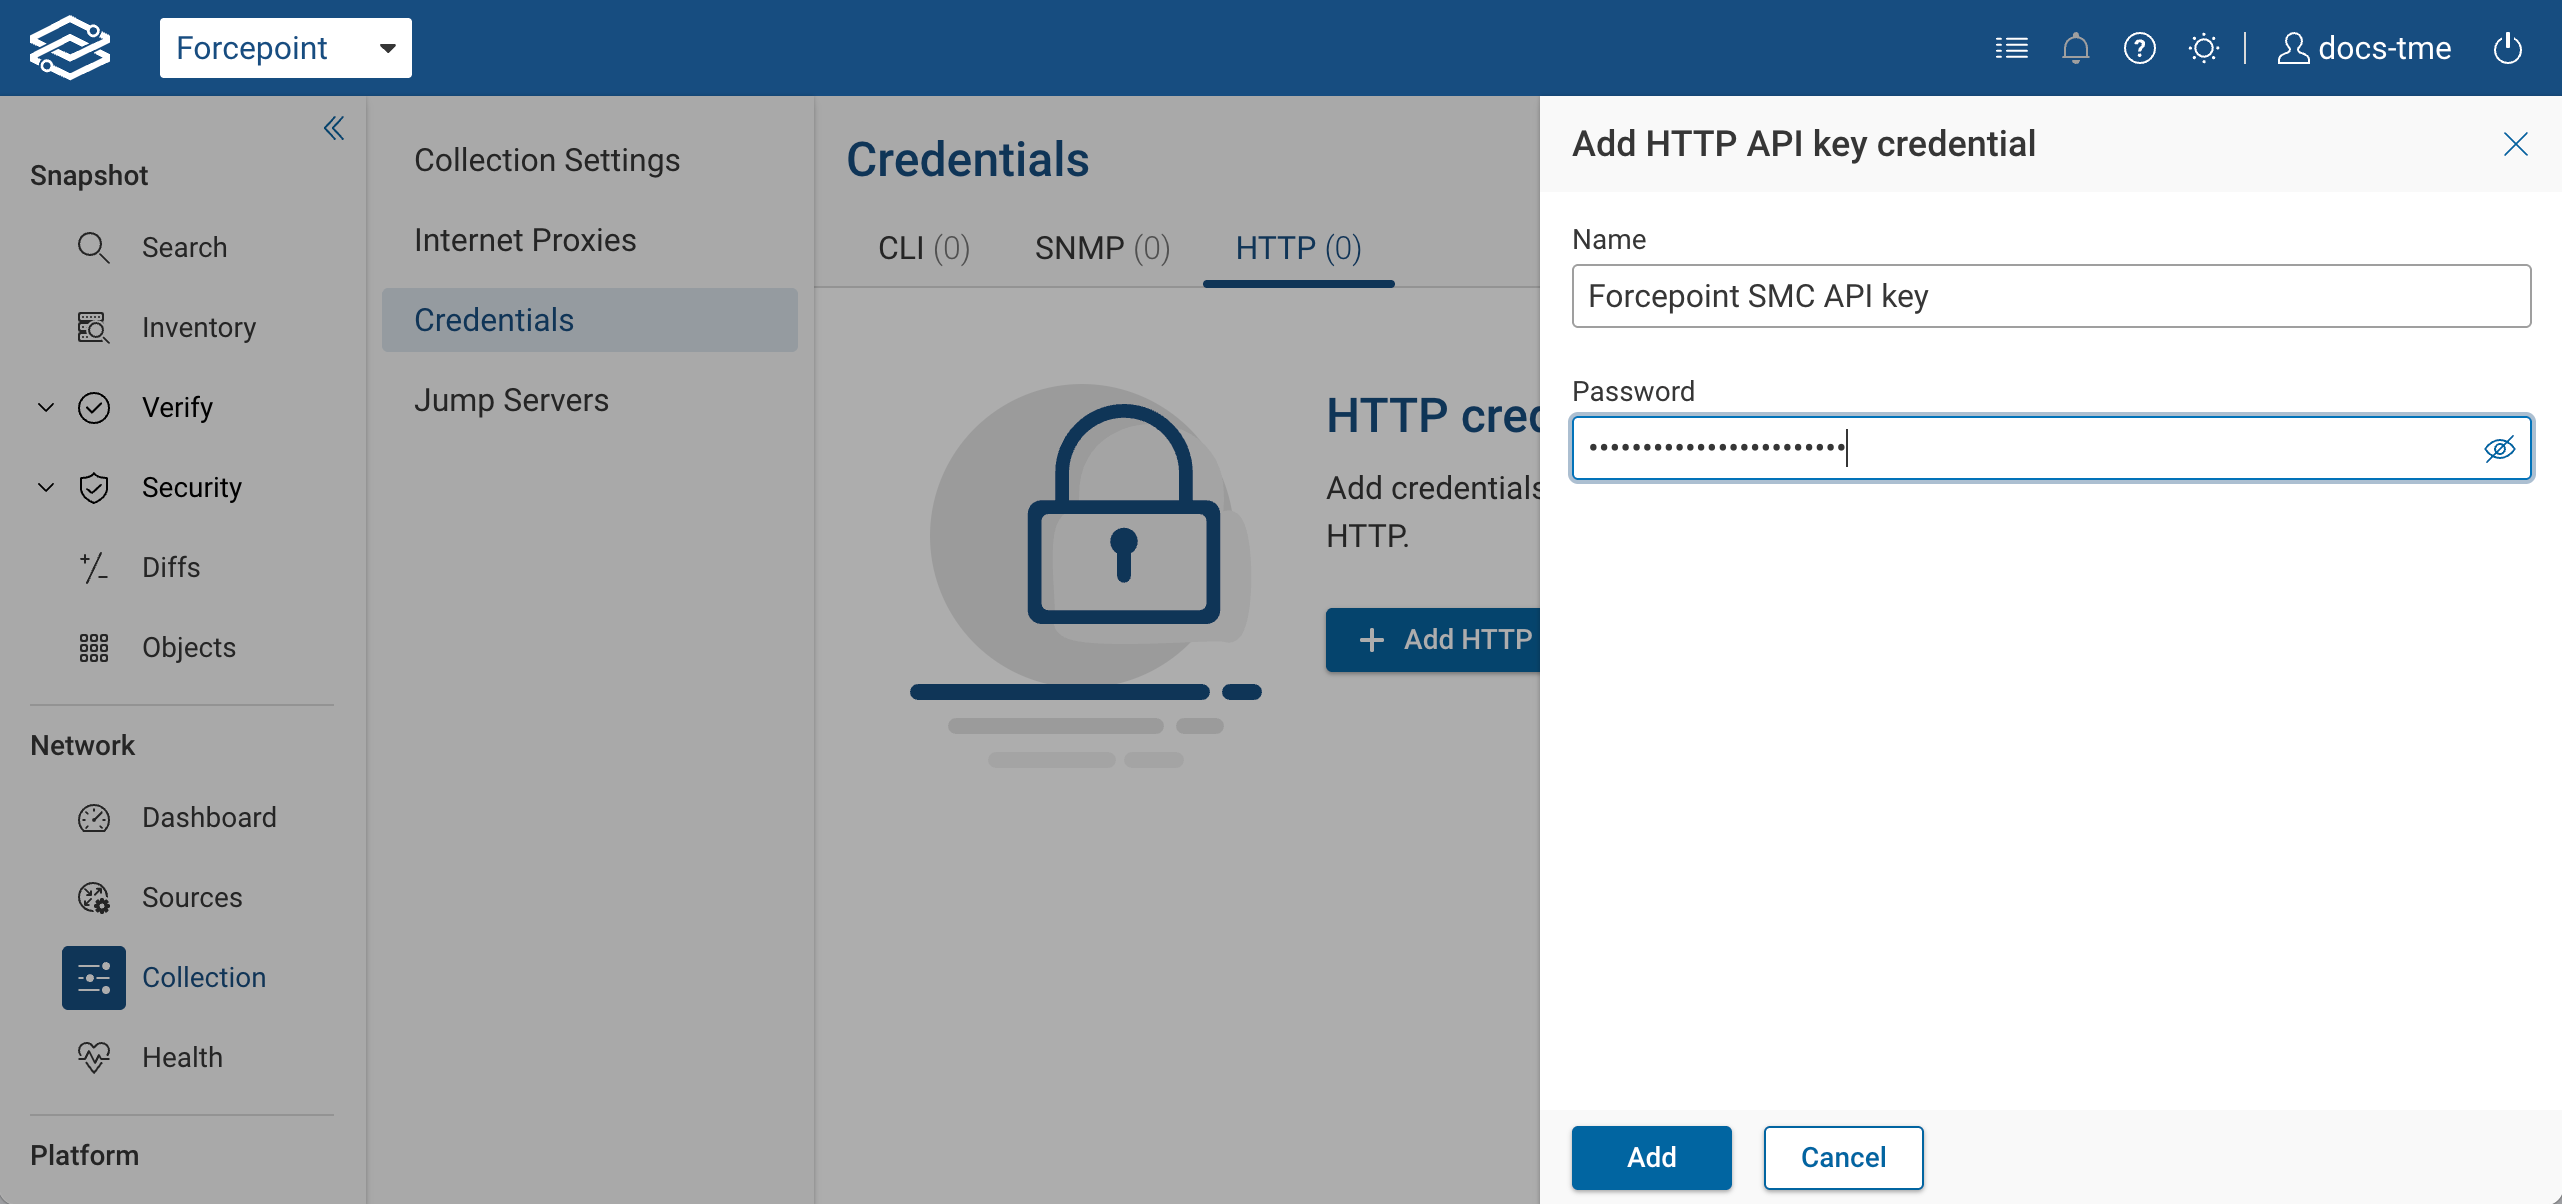The height and width of the screenshot is (1204, 2562).
Task: Open the Health page icon
Action: pos(94,1057)
